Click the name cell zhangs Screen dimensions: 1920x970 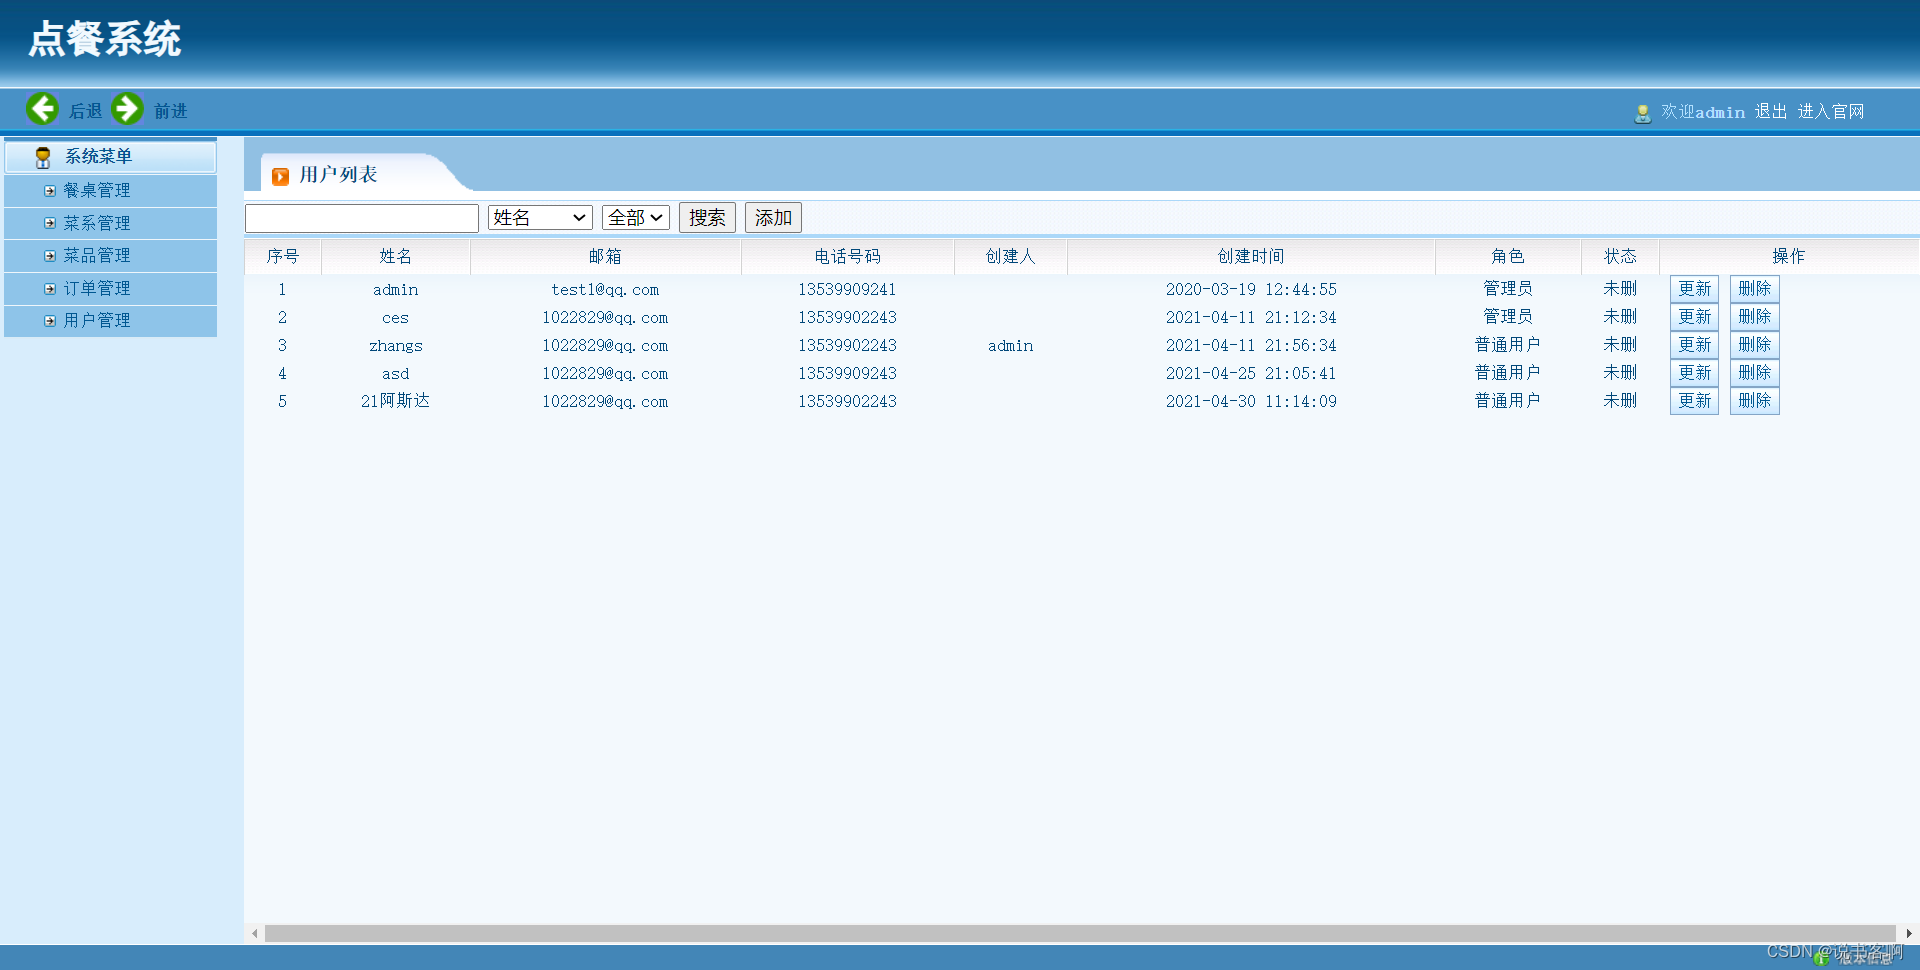396,346
